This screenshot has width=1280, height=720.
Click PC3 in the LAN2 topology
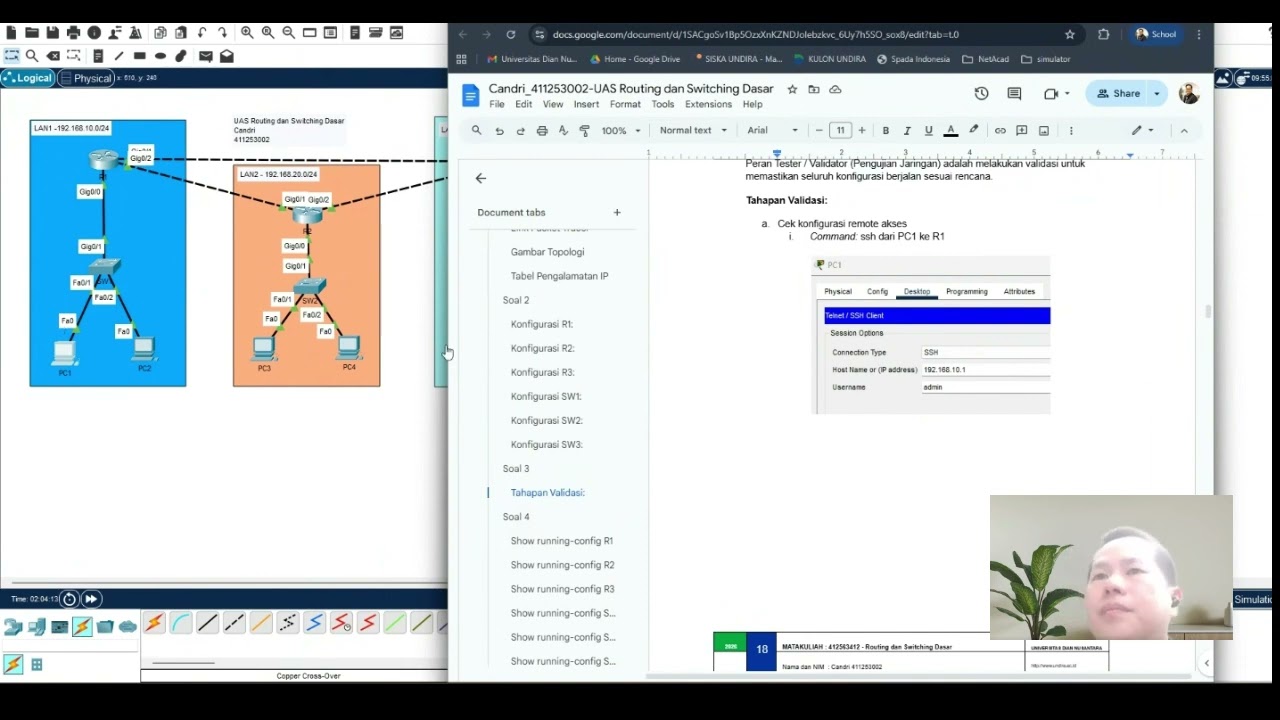[x=264, y=349]
